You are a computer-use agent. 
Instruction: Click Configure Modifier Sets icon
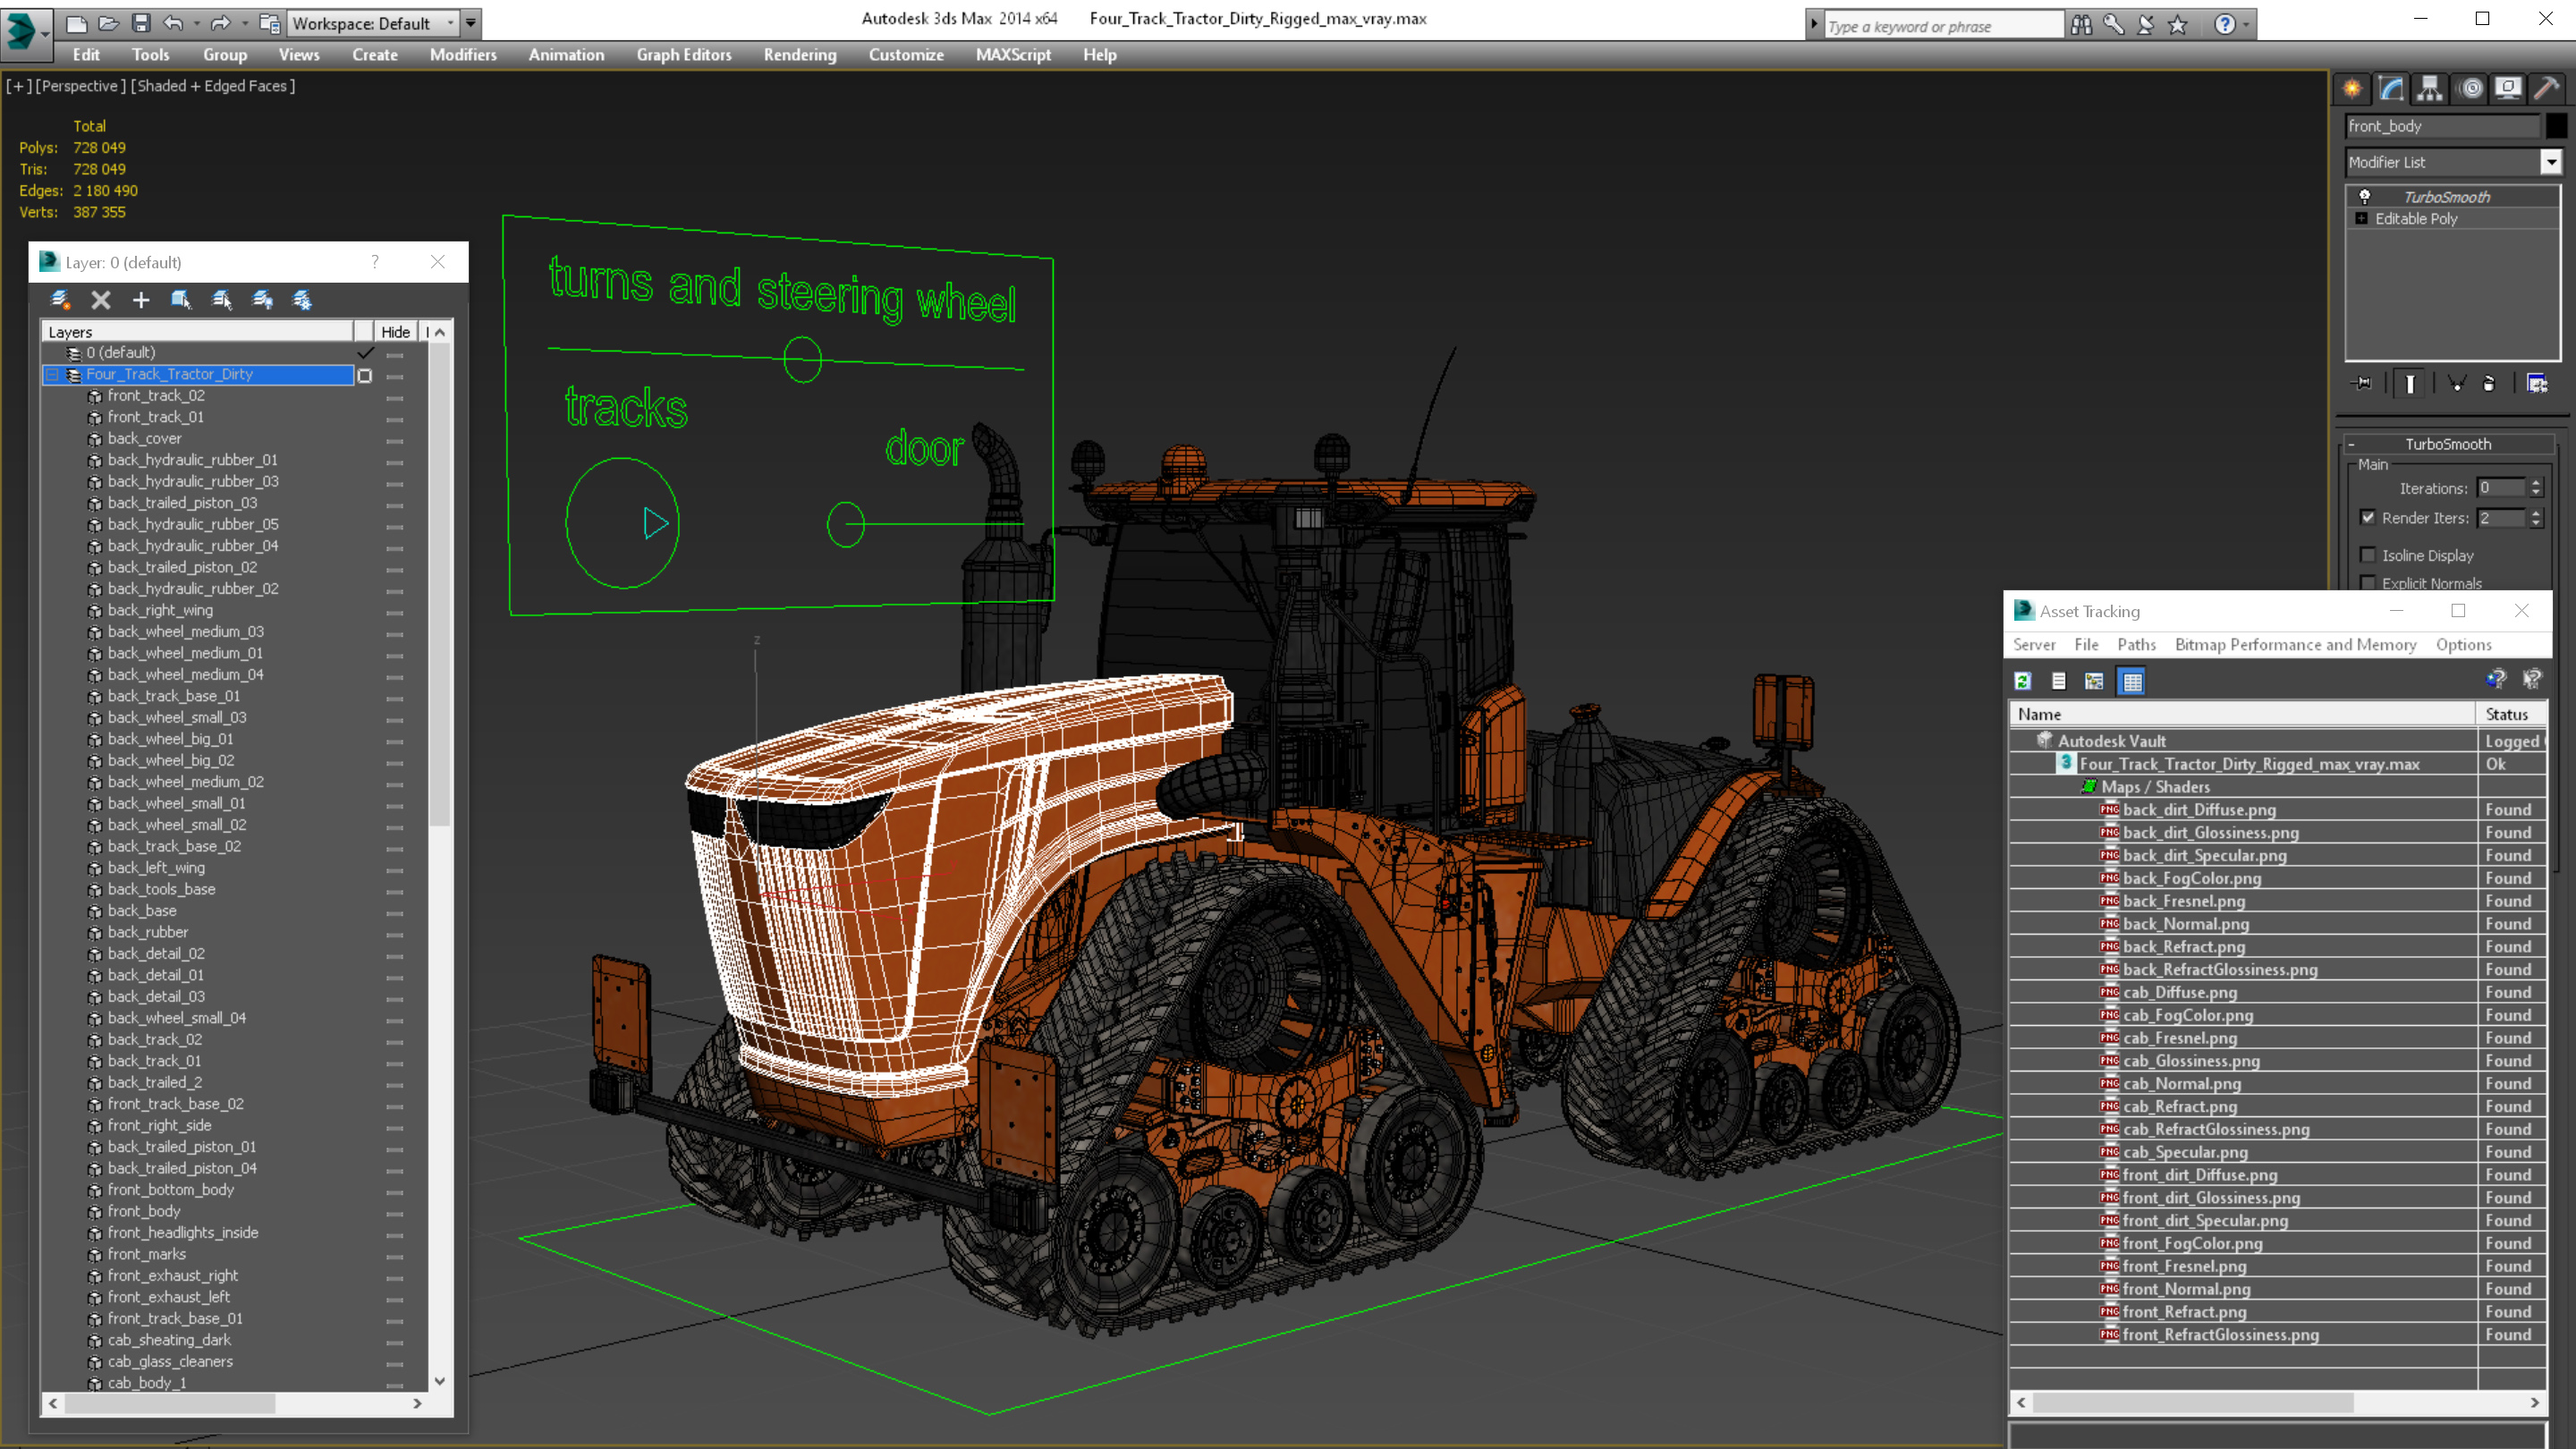click(2537, 383)
